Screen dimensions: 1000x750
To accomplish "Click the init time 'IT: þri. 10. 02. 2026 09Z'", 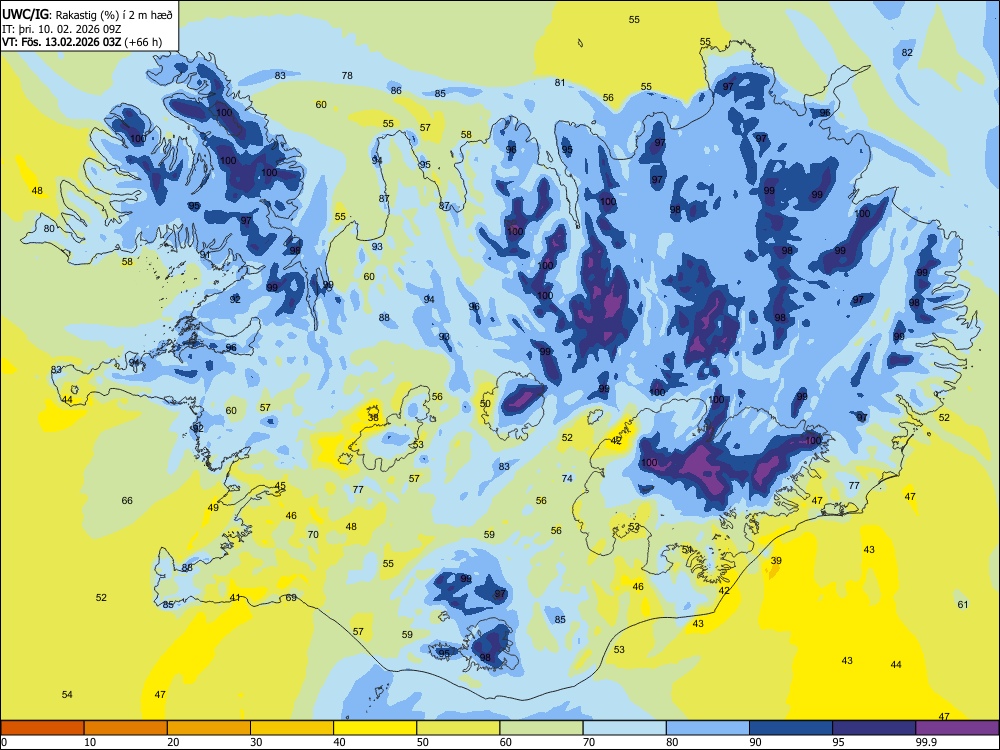I will [x=60, y=29].
